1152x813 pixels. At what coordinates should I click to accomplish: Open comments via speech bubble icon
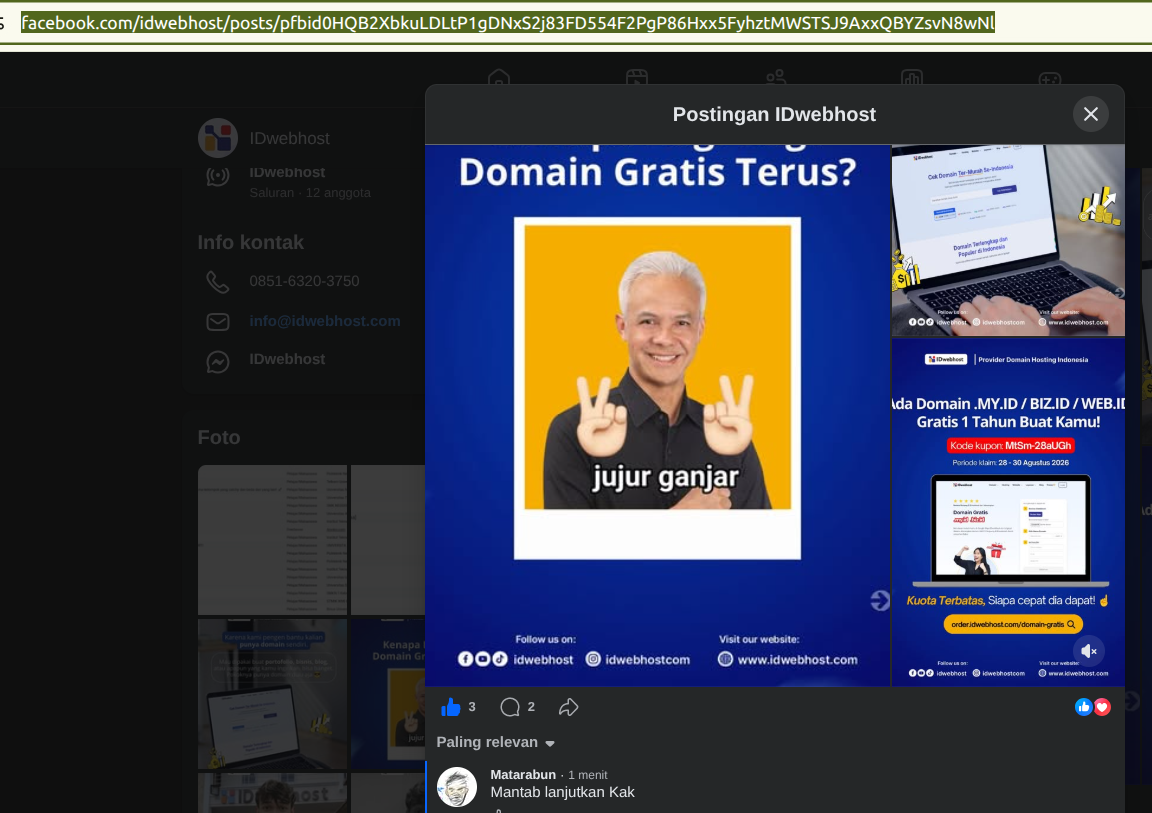[510, 707]
